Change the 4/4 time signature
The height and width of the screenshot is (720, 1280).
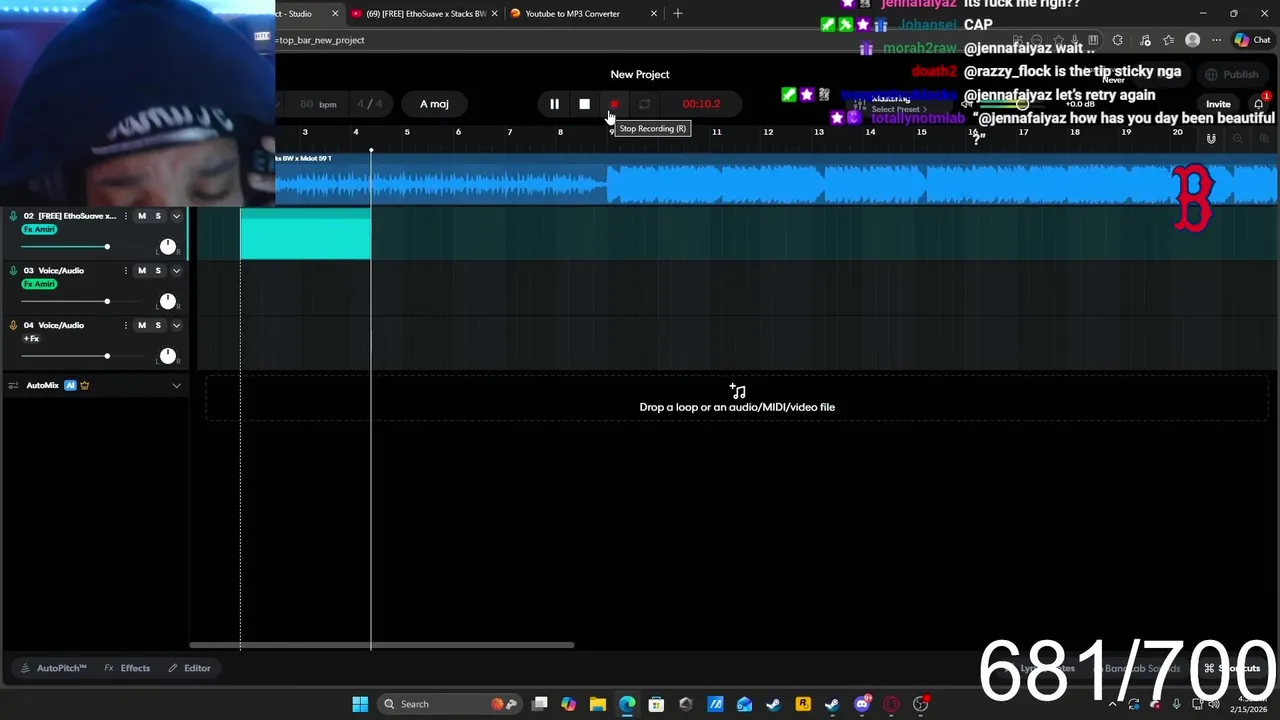click(370, 104)
